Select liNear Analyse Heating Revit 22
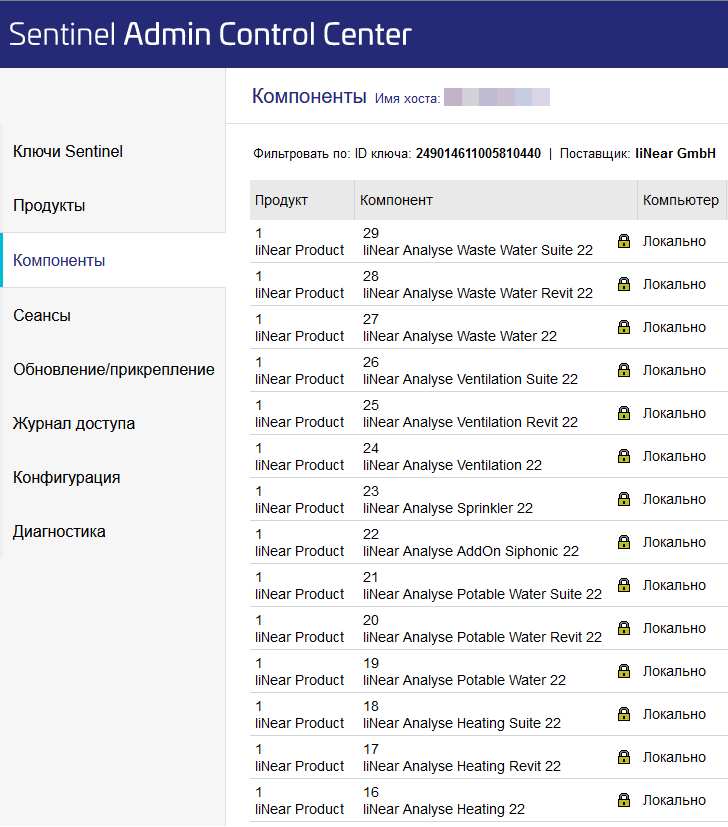Viewport: 728px width, 827px height. point(462,766)
